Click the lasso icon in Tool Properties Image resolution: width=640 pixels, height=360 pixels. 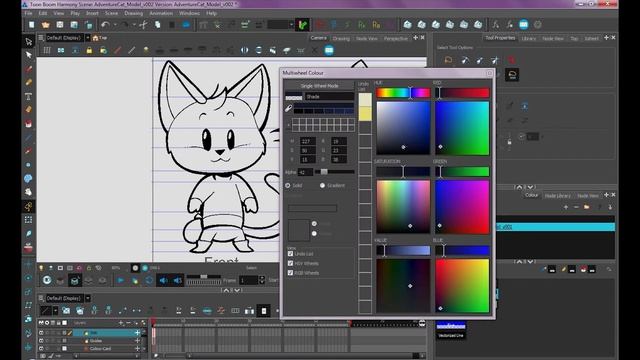point(448,60)
